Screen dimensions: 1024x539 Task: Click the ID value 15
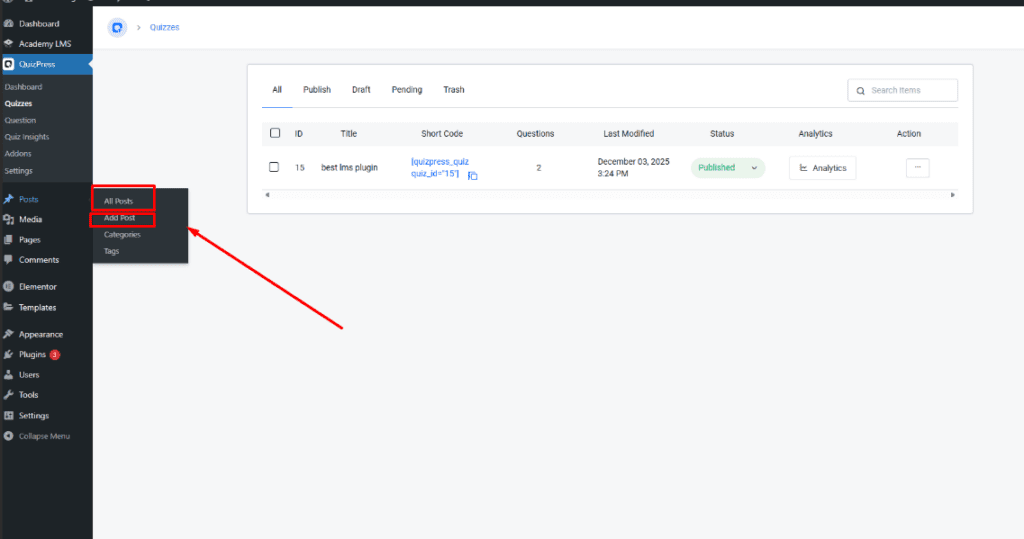(x=300, y=167)
